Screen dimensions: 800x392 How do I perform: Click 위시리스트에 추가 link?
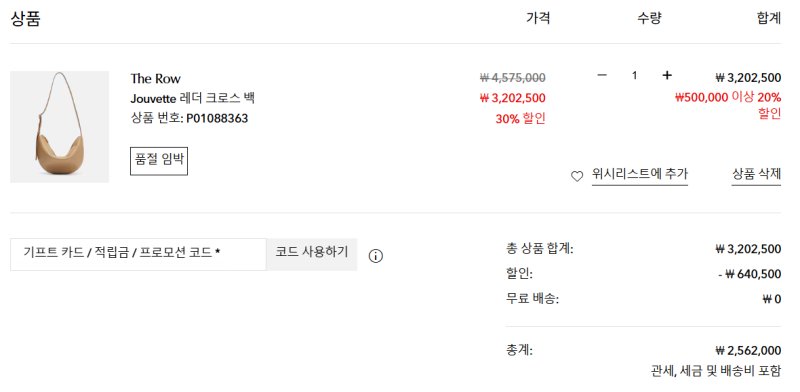pyautogui.click(x=640, y=174)
